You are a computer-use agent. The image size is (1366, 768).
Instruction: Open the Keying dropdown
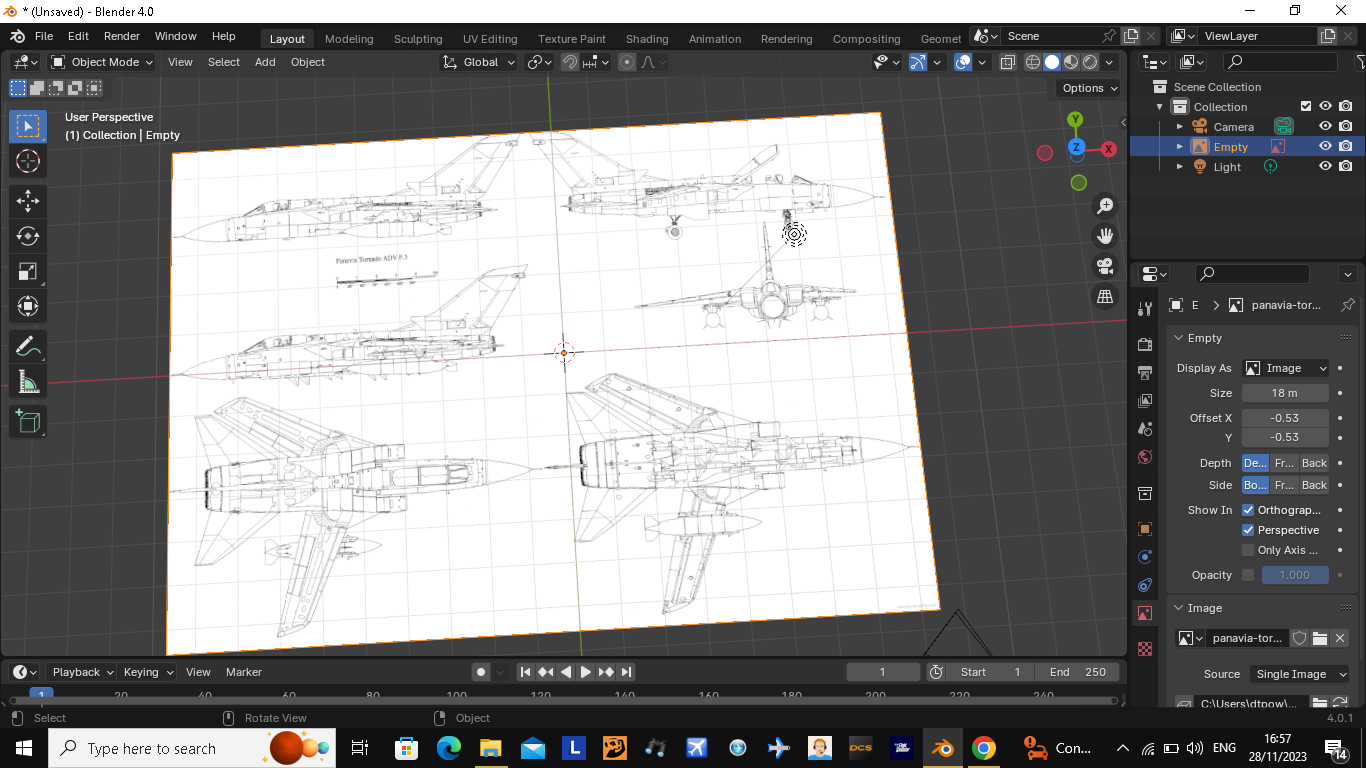148,672
